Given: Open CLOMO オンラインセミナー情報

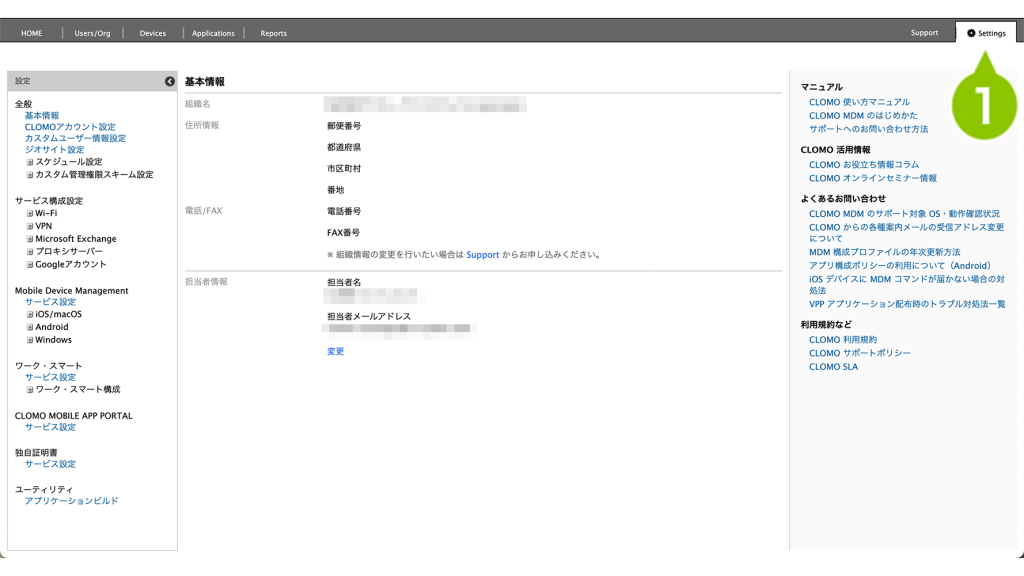Looking at the screenshot, I should click(873, 178).
